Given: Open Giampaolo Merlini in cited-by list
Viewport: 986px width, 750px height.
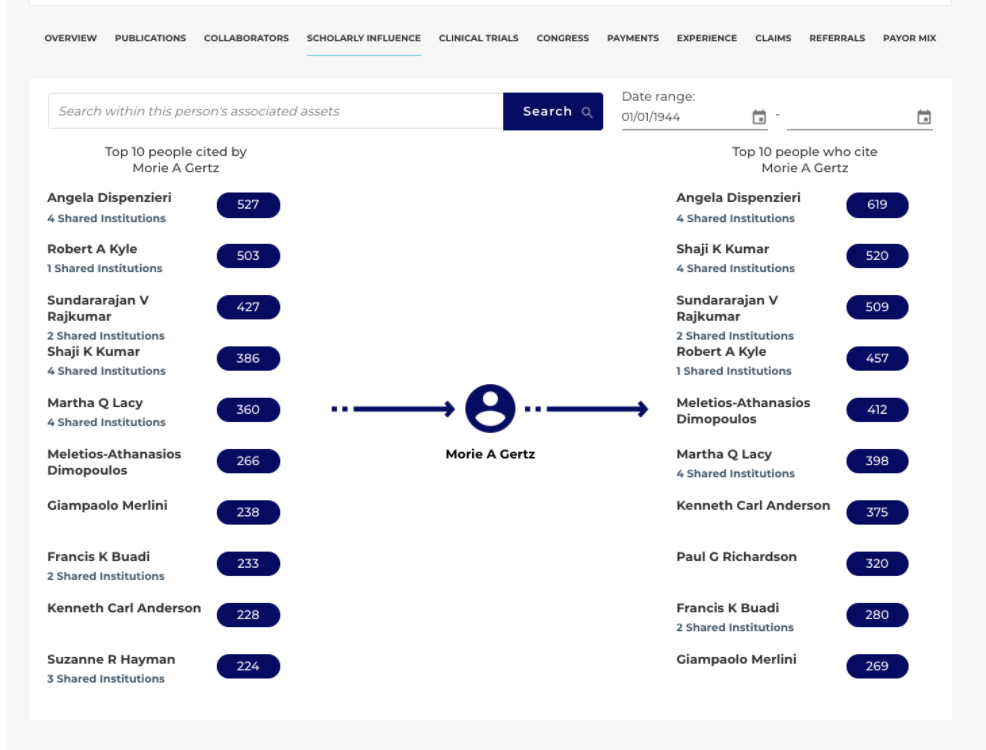Looking at the screenshot, I should (x=107, y=505).
